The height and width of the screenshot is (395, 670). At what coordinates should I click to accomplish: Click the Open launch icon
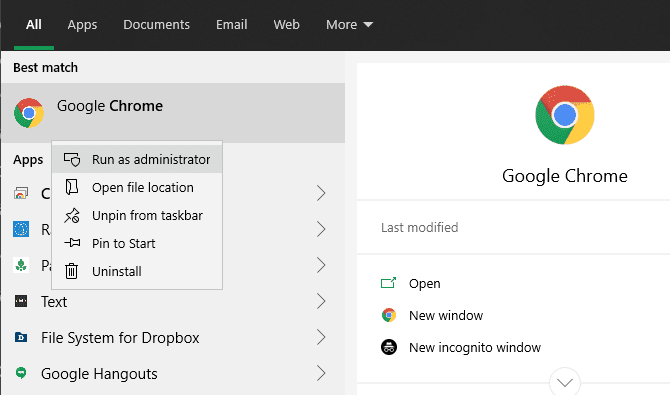[388, 283]
